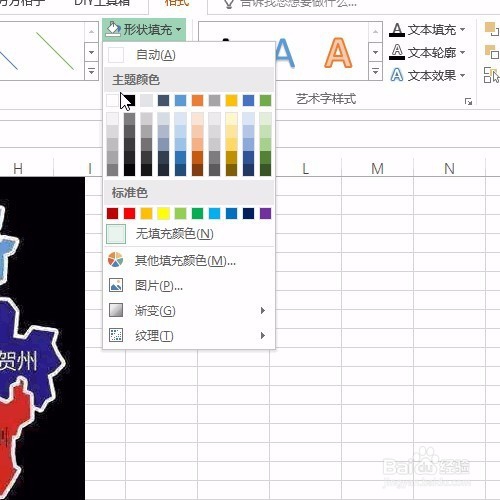This screenshot has width=500, height=500.
Task: Pick the dark blue-gray theme color swatch
Action: (x=163, y=100)
